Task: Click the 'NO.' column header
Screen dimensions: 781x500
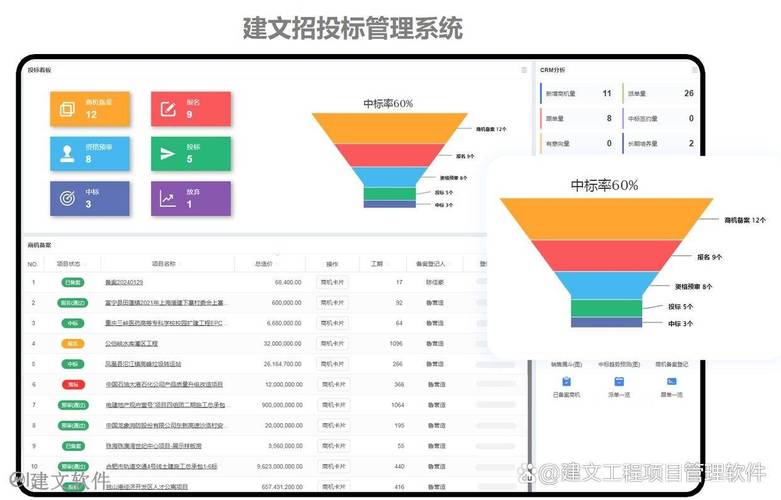Action: click(32, 264)
